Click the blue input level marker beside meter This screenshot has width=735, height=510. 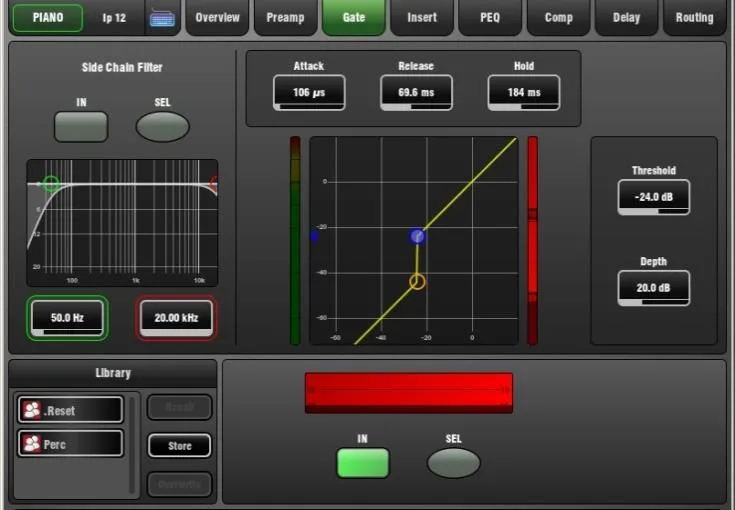point(314,237)
